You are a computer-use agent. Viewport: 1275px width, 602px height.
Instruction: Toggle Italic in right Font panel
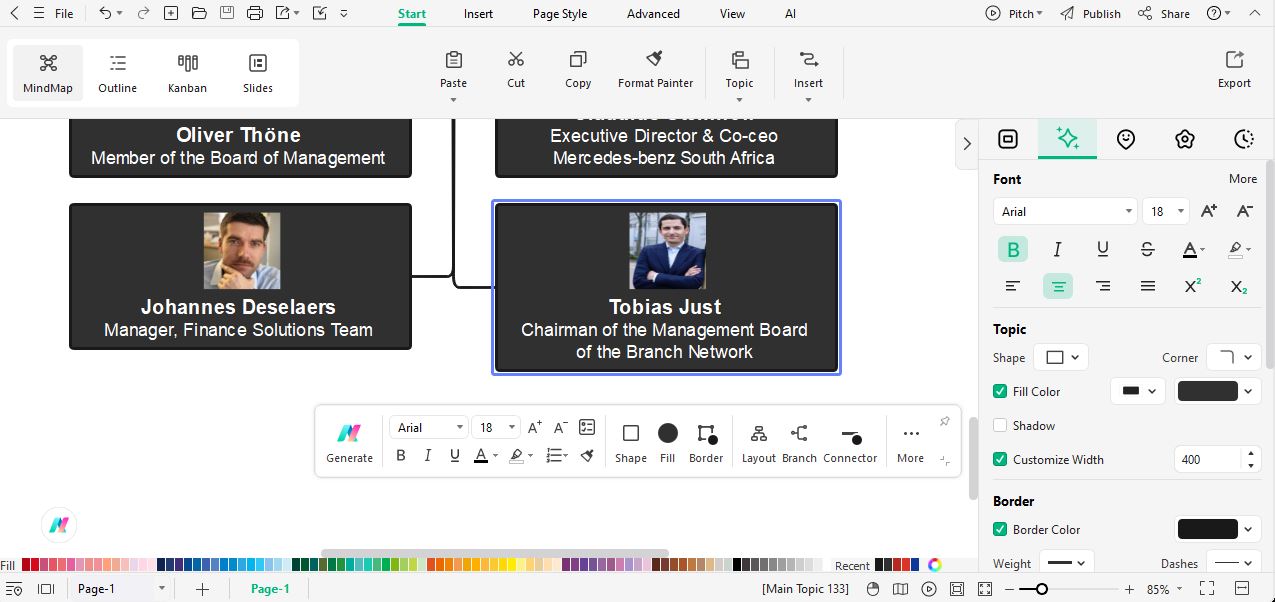[x=1057, y=249]
